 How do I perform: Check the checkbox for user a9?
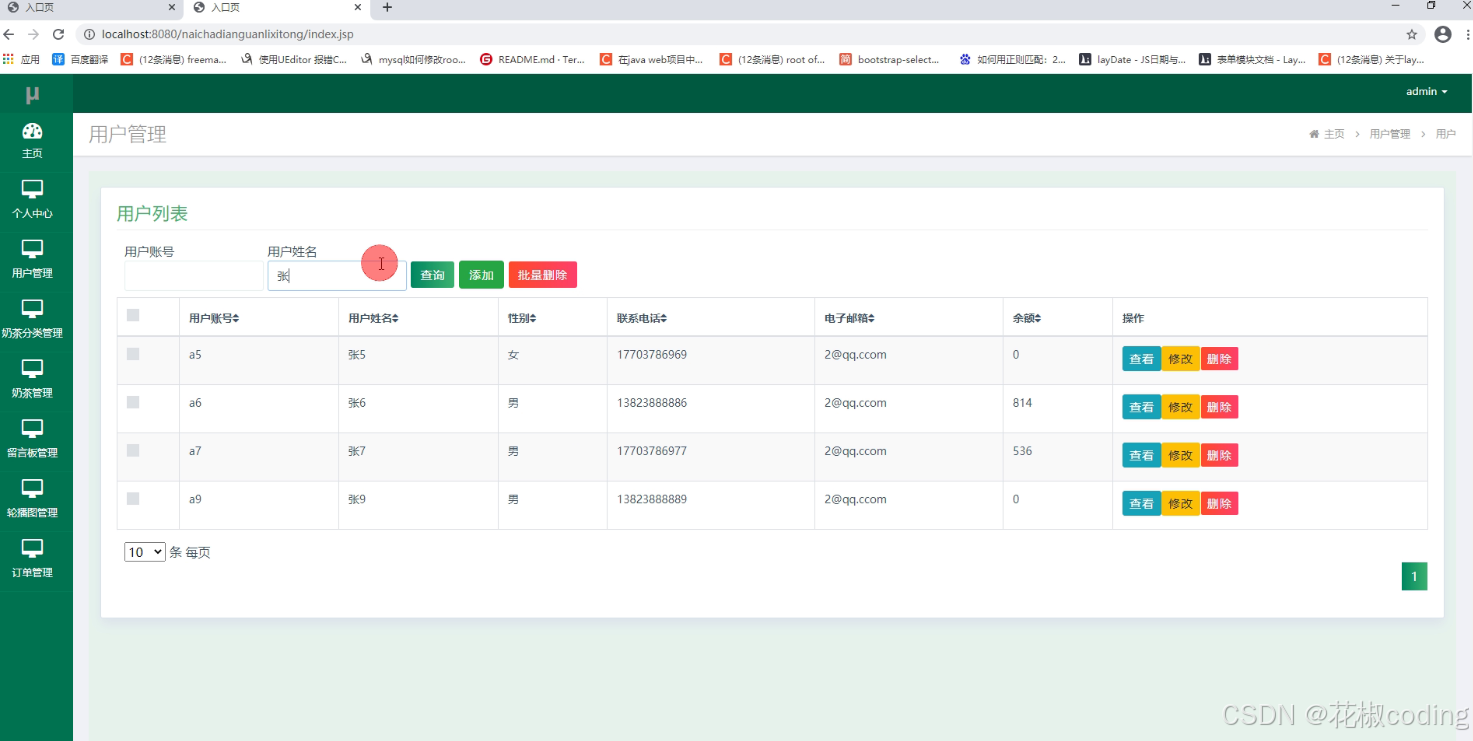coord(133,498)
